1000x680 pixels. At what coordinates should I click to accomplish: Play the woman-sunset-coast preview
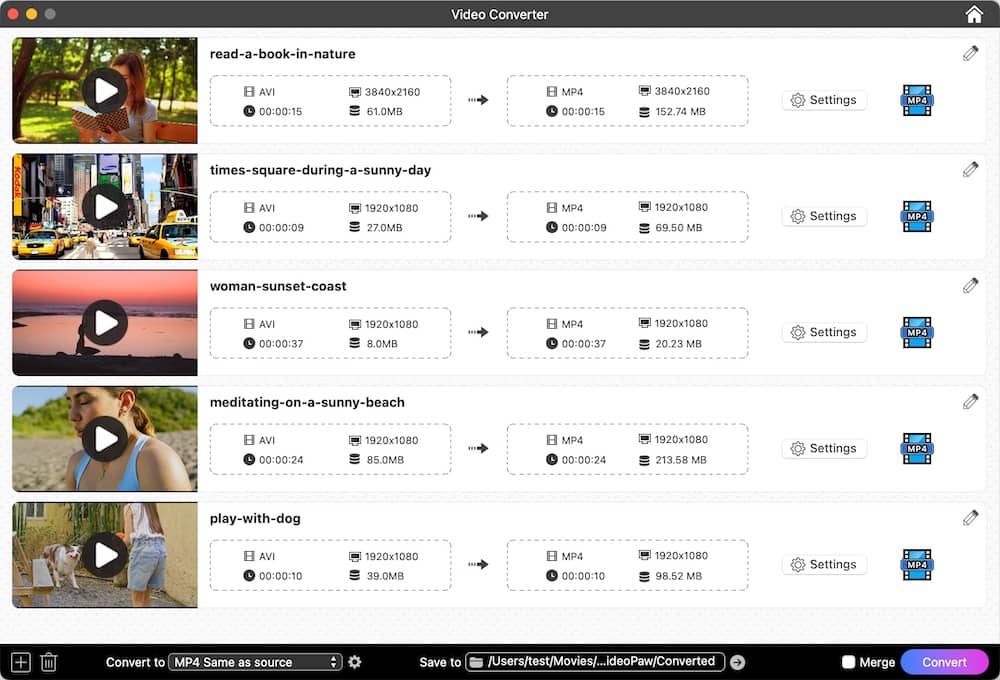click(x=104, y=322)
